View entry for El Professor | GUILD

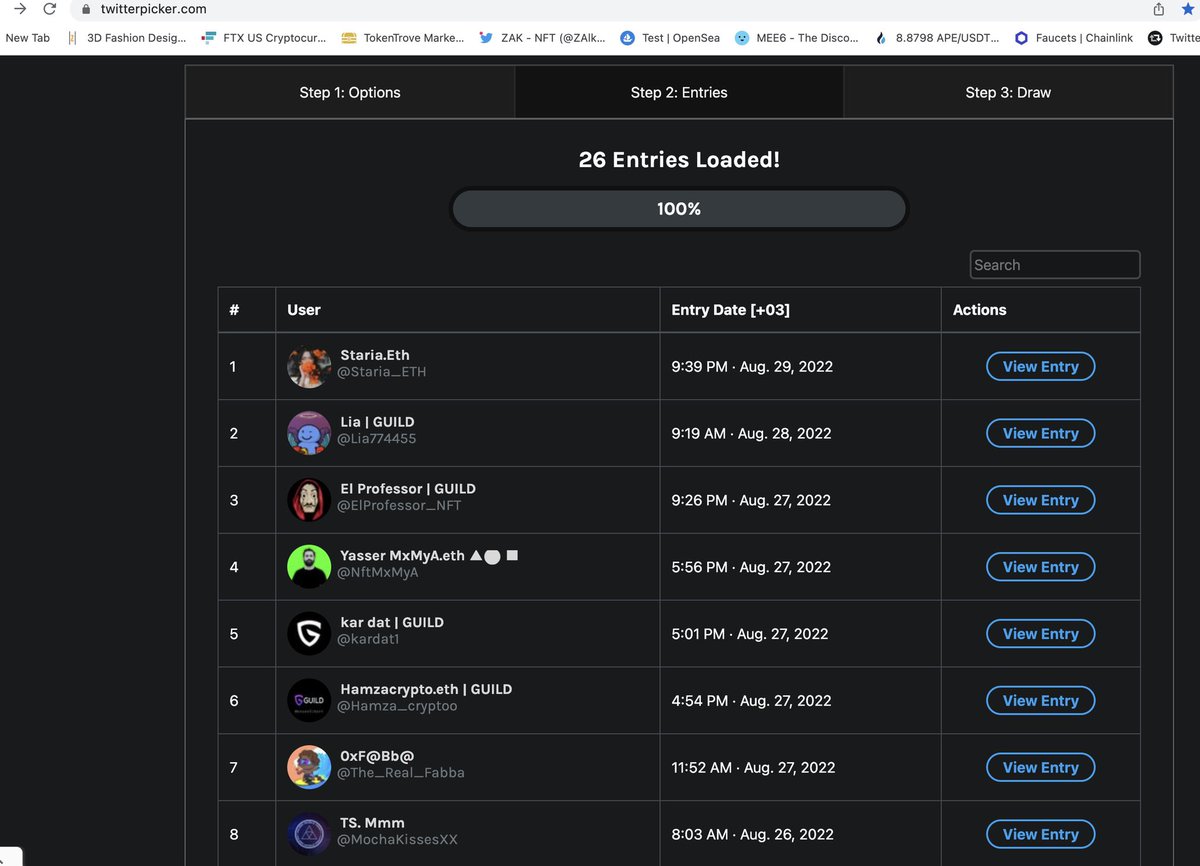click(x=1040, y=500)
